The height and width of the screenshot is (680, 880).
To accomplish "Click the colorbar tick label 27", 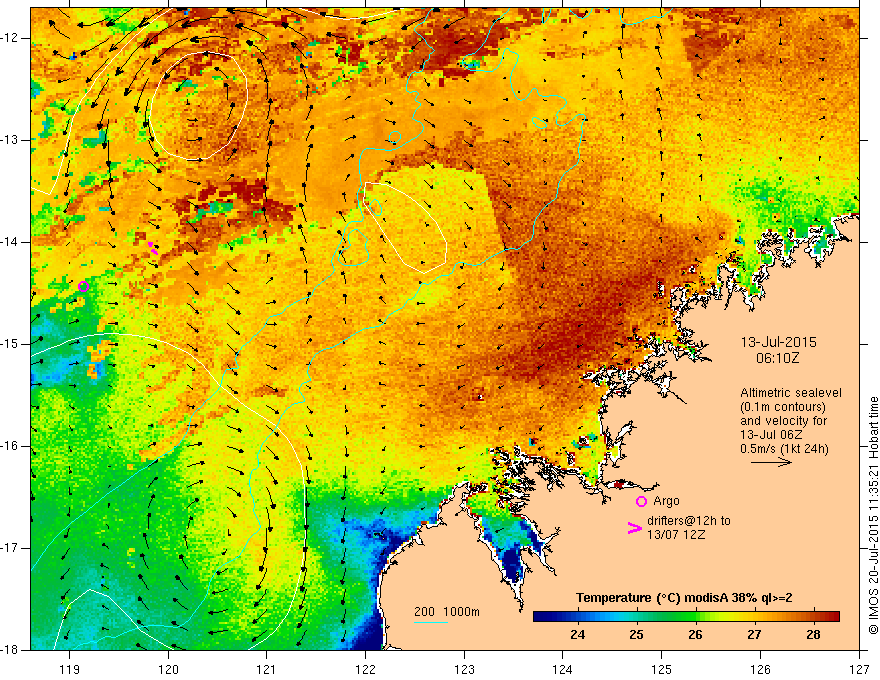I will click(754, 635).
